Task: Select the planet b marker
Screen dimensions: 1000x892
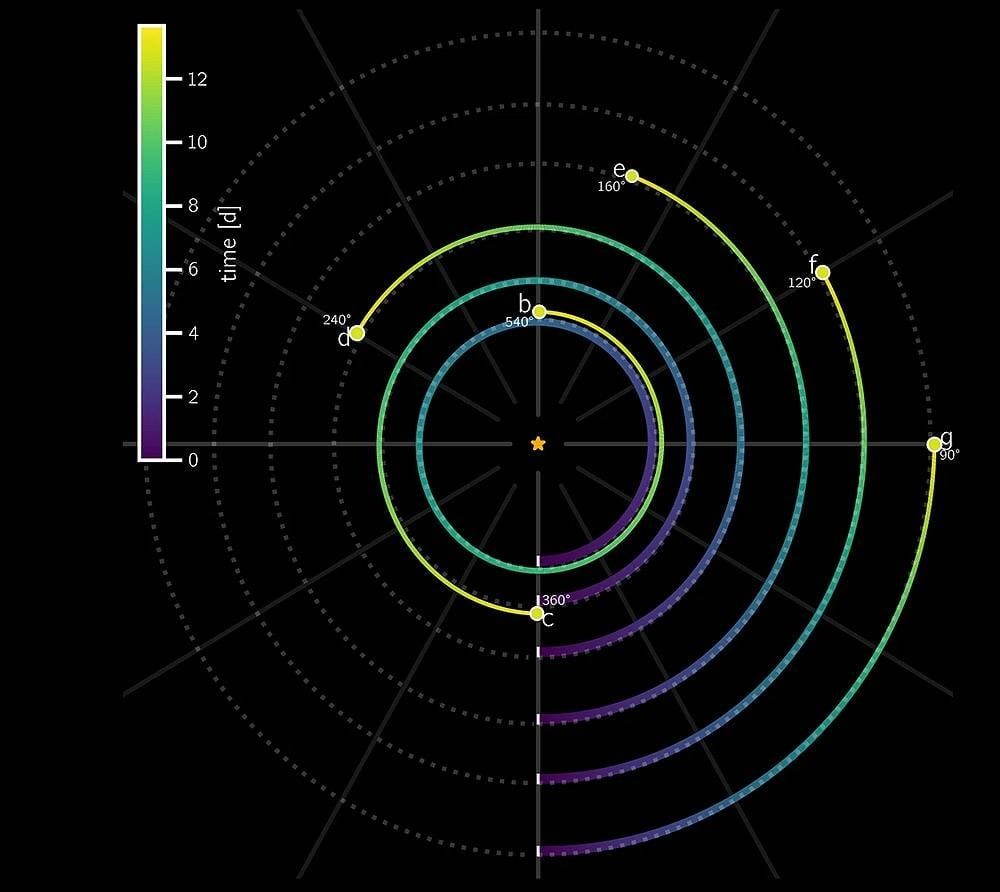Action: pos(537,311)
